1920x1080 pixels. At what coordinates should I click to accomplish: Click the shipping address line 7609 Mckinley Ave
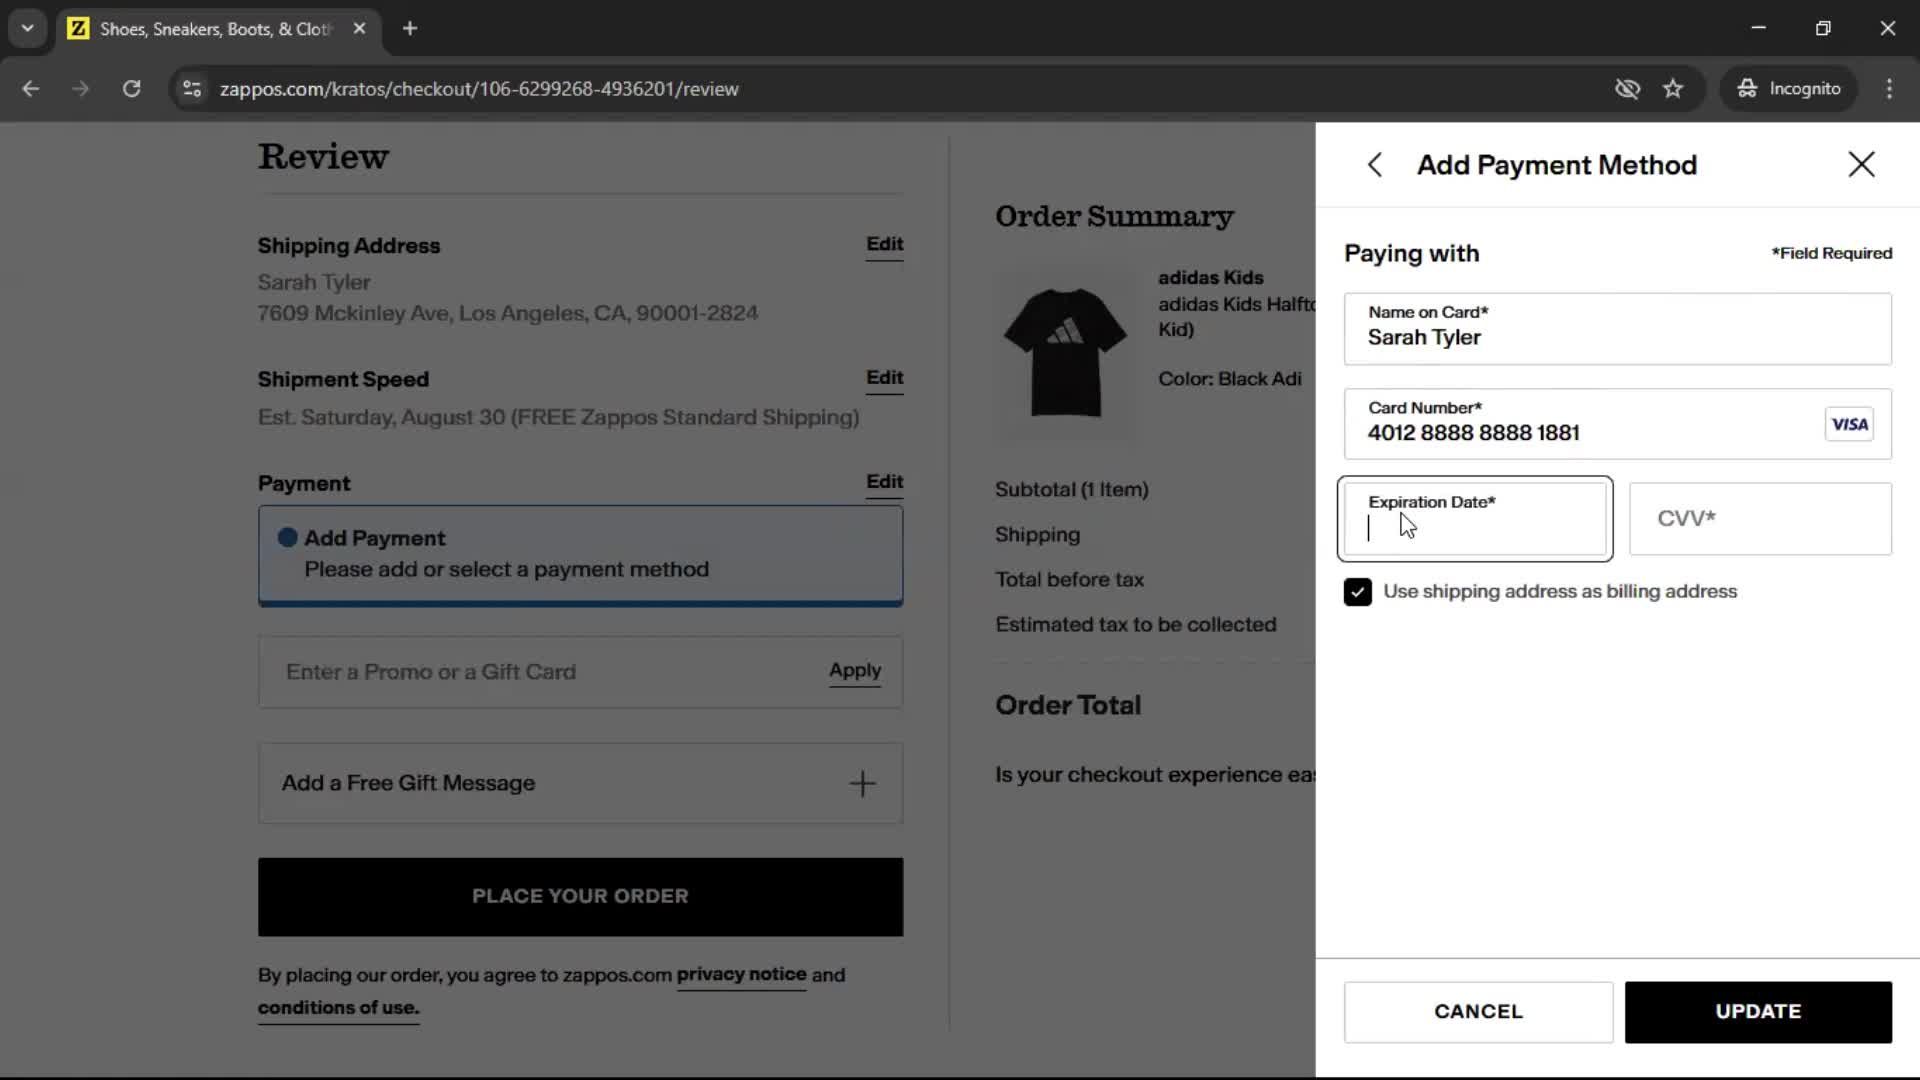click(x=507, y=314)
